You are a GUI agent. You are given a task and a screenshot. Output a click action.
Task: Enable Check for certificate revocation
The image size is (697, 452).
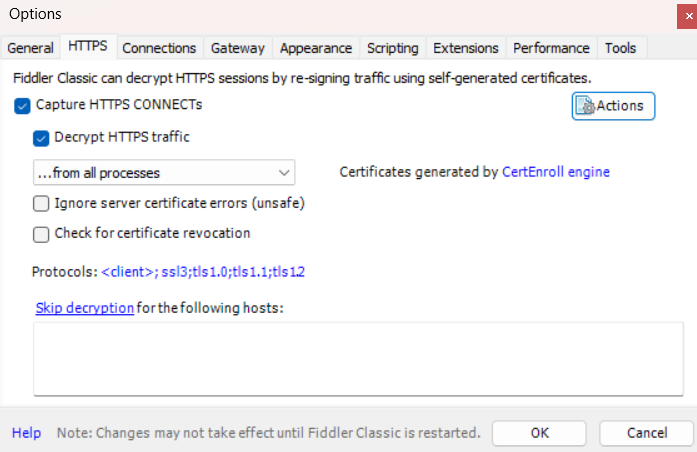(x=41, y=234)
